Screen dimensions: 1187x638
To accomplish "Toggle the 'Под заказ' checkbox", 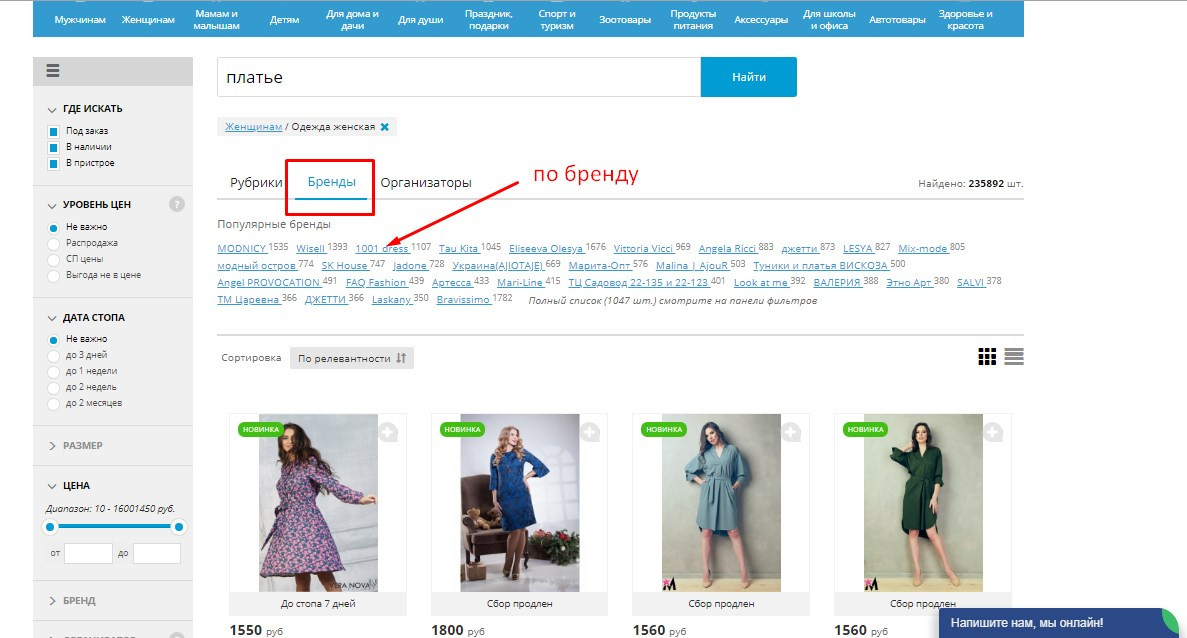I will point(53,132).
